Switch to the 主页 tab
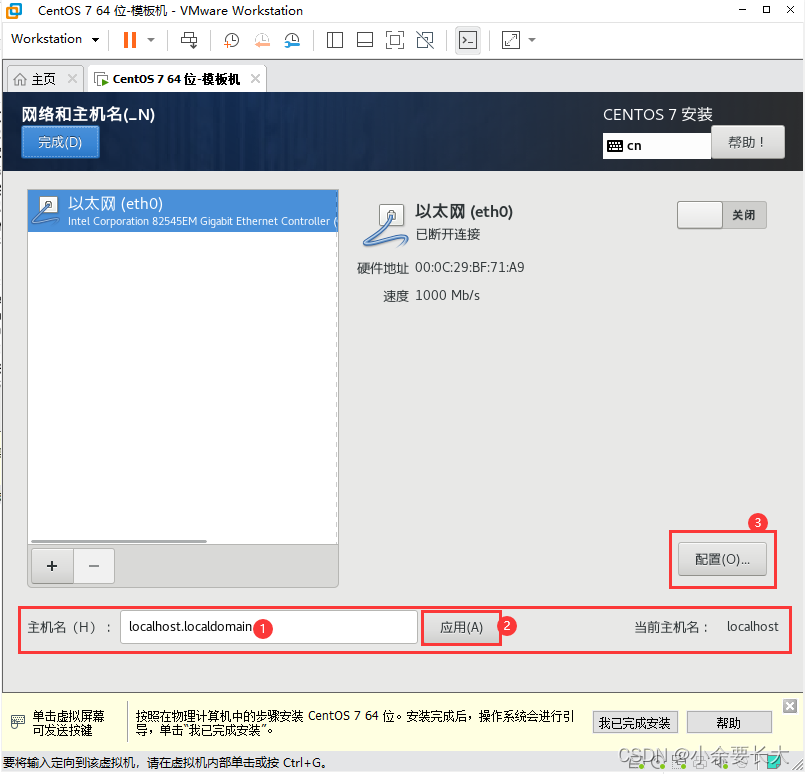805x774 pixels. (x=38, y=77)
